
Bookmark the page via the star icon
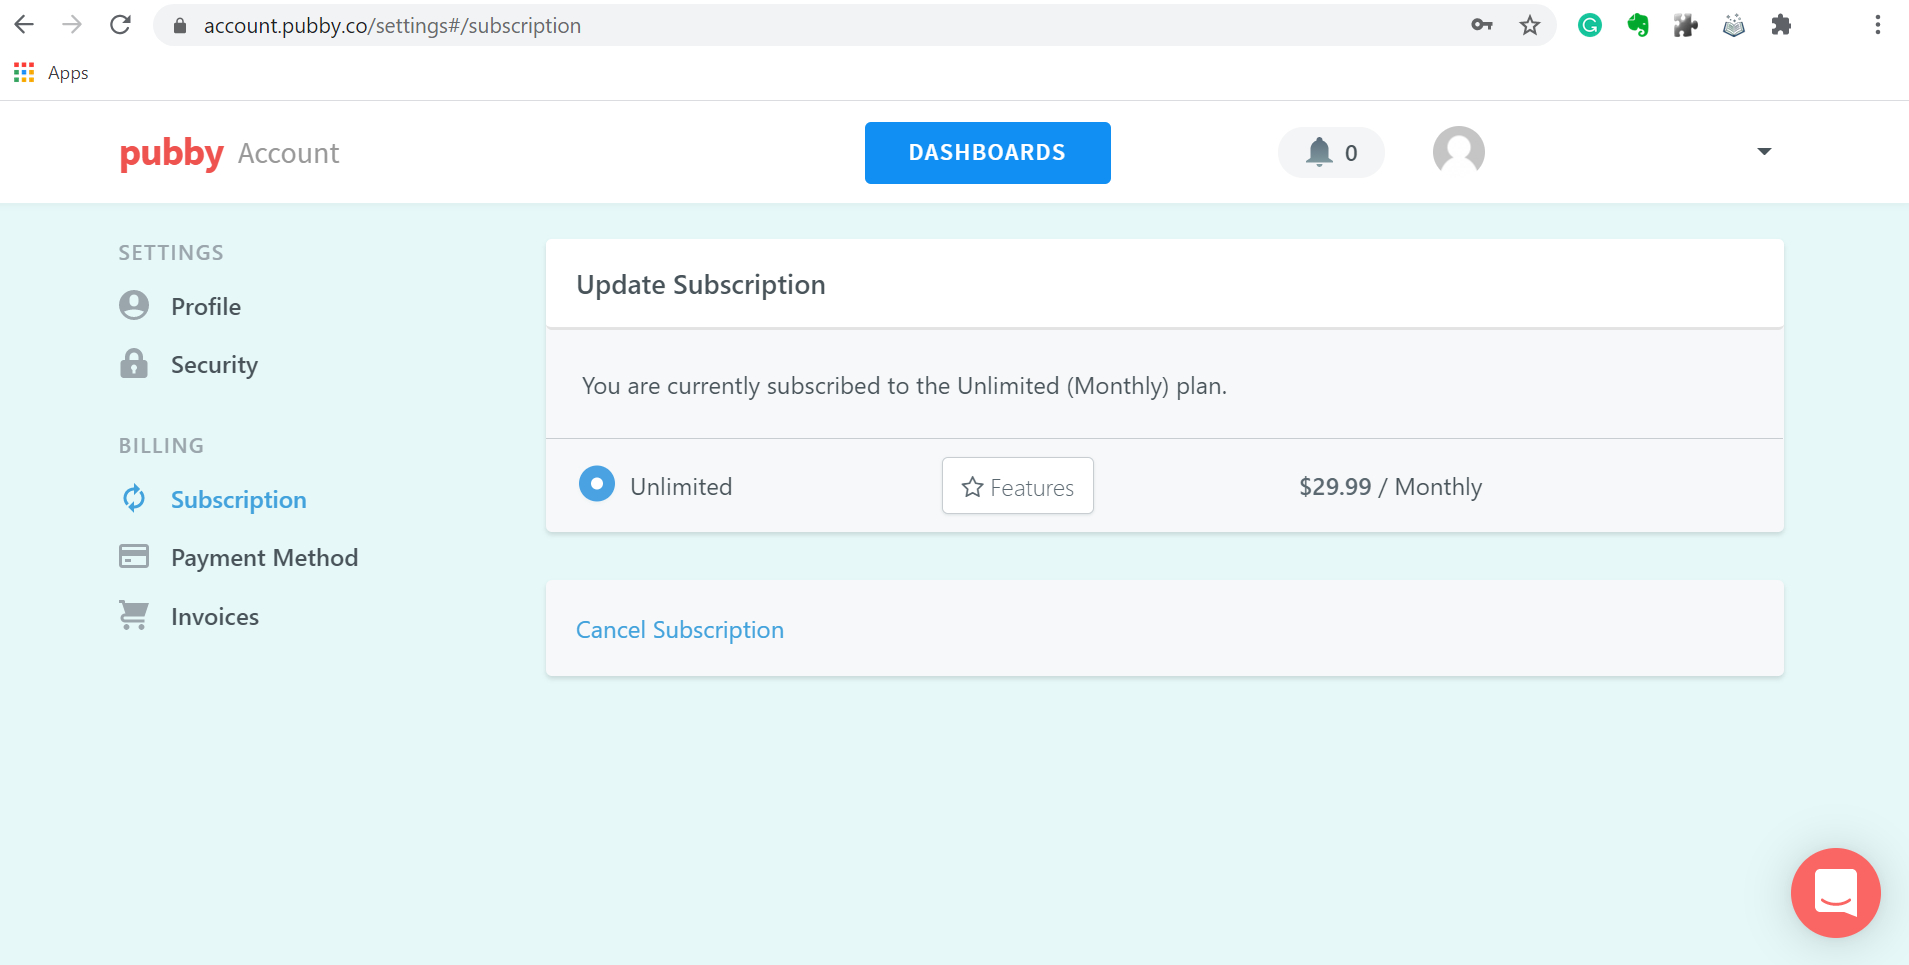pos(1529,25)
